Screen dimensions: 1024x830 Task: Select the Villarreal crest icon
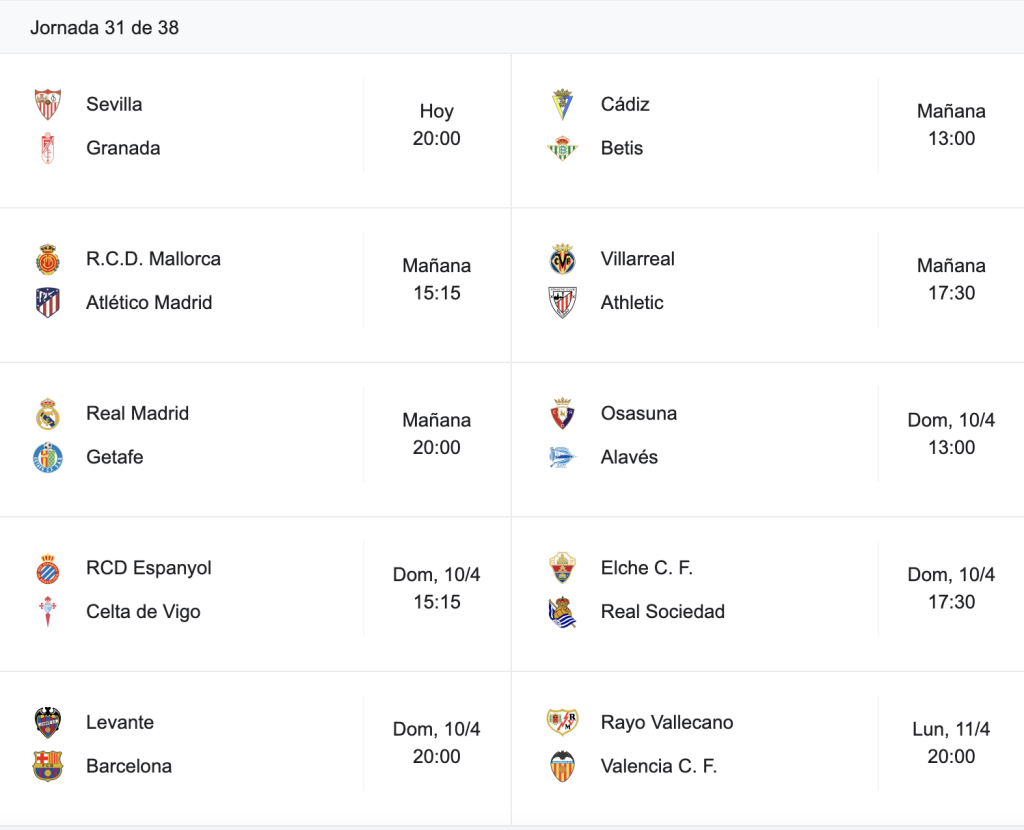pos(562,259)
